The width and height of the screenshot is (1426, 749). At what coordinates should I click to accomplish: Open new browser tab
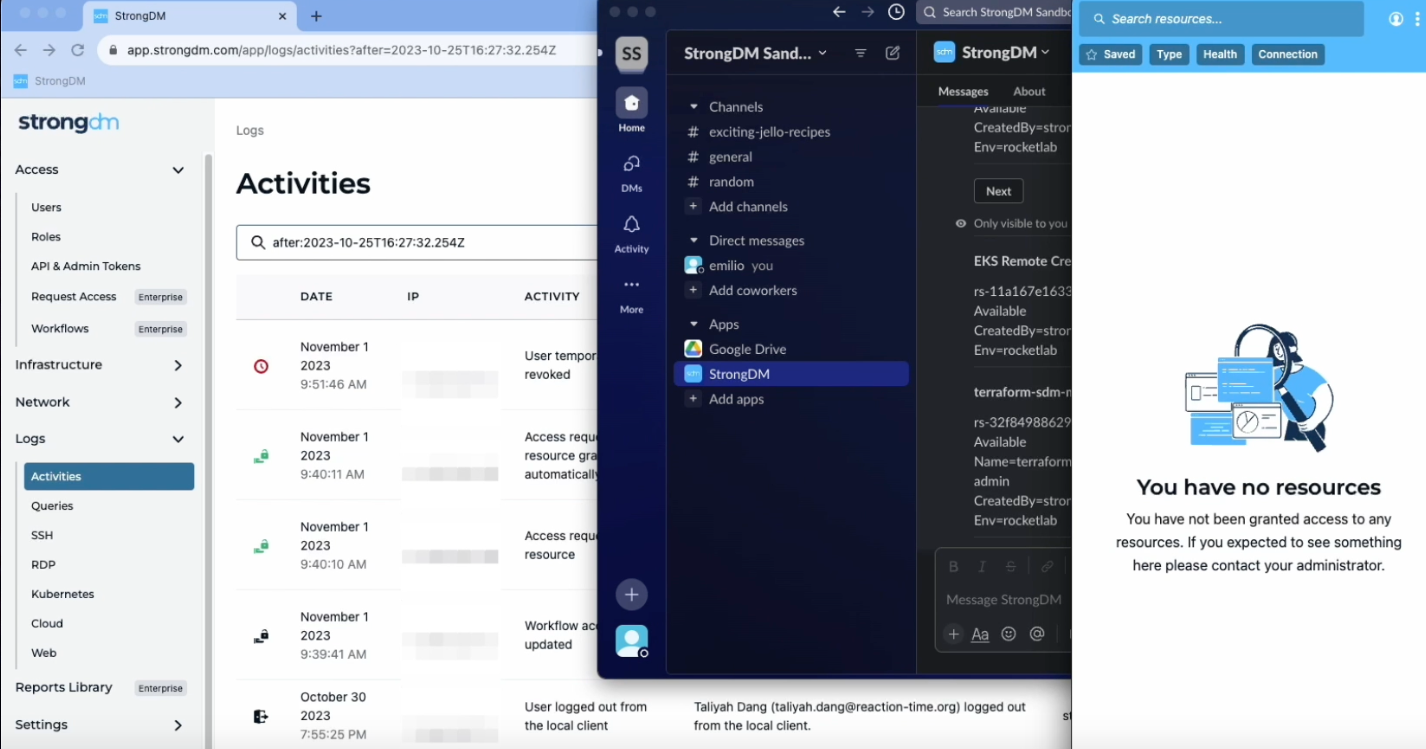tap(316, 16)
